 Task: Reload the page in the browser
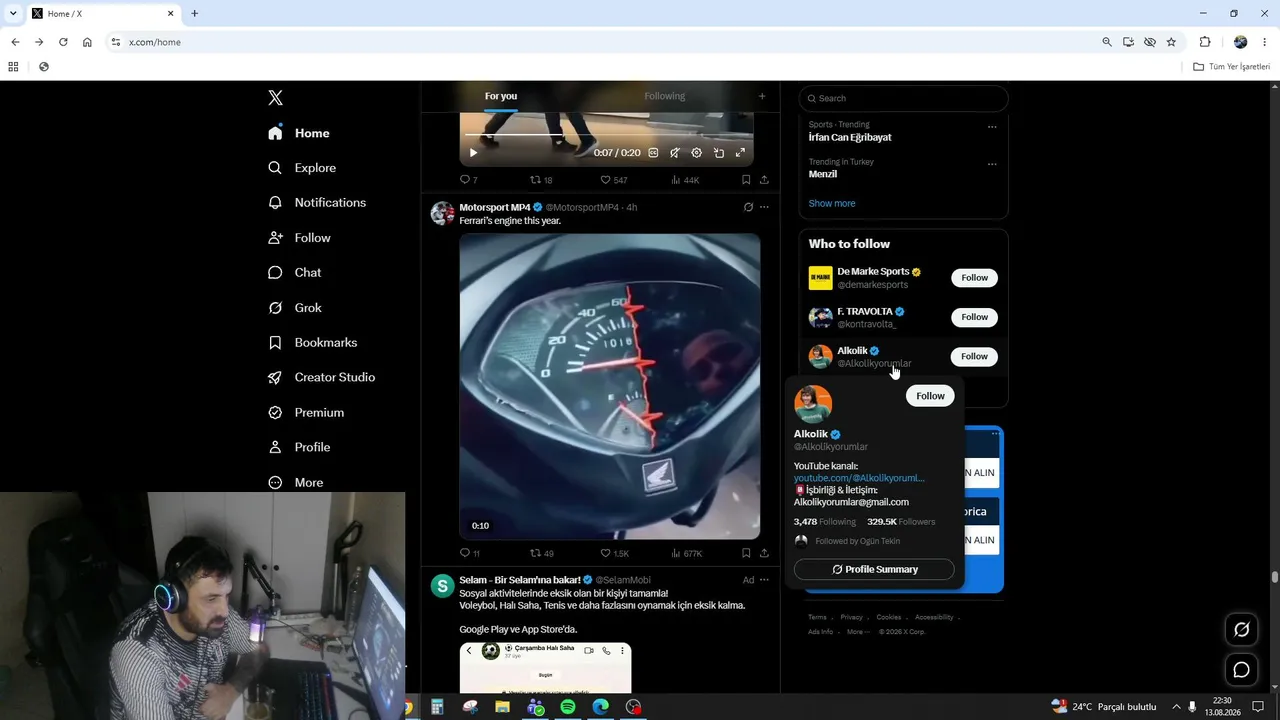tap(63, 42)
